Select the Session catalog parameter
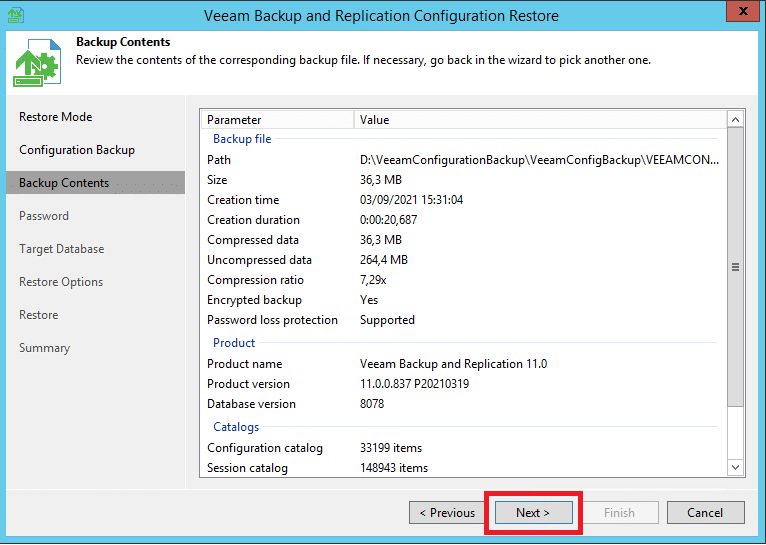This screenshot has width=766, height=545. [x=247, y=468]
